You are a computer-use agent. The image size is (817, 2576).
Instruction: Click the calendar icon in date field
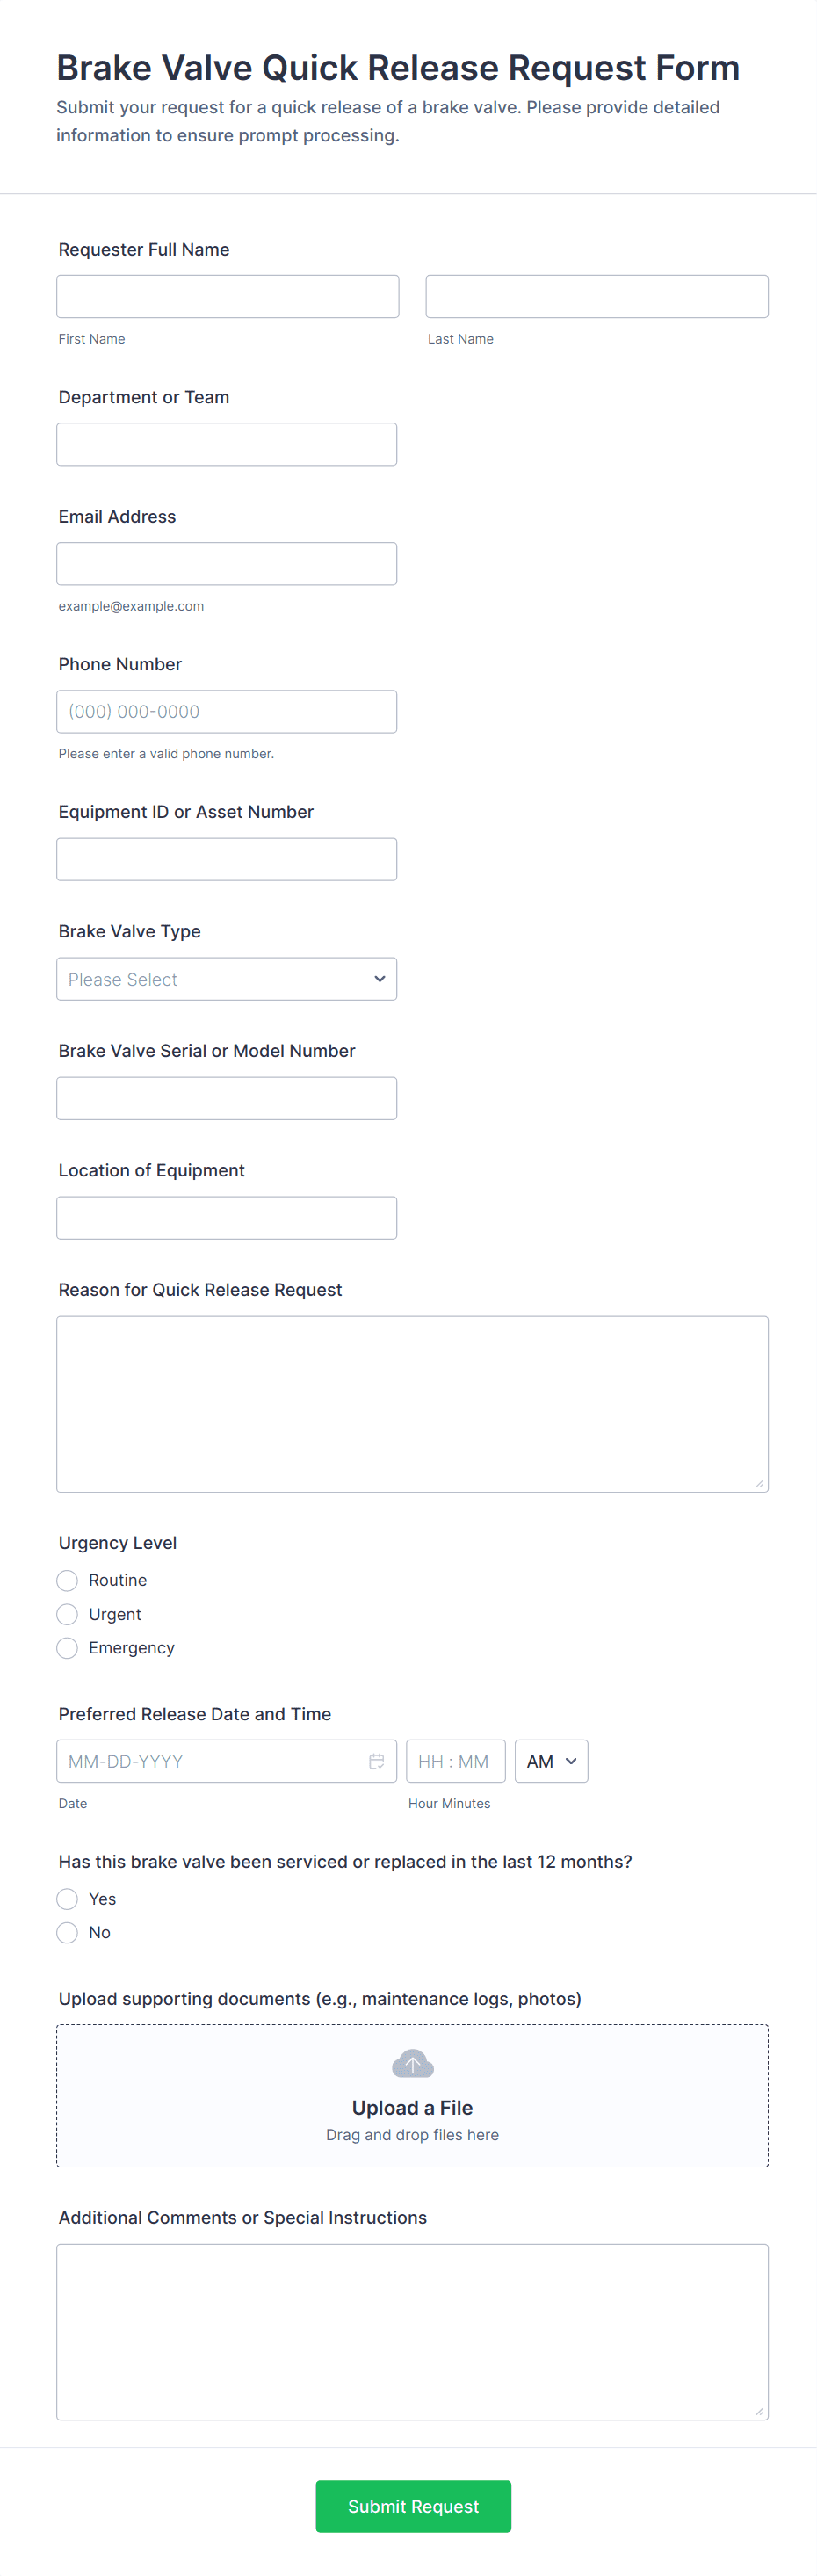point(376,1761)
